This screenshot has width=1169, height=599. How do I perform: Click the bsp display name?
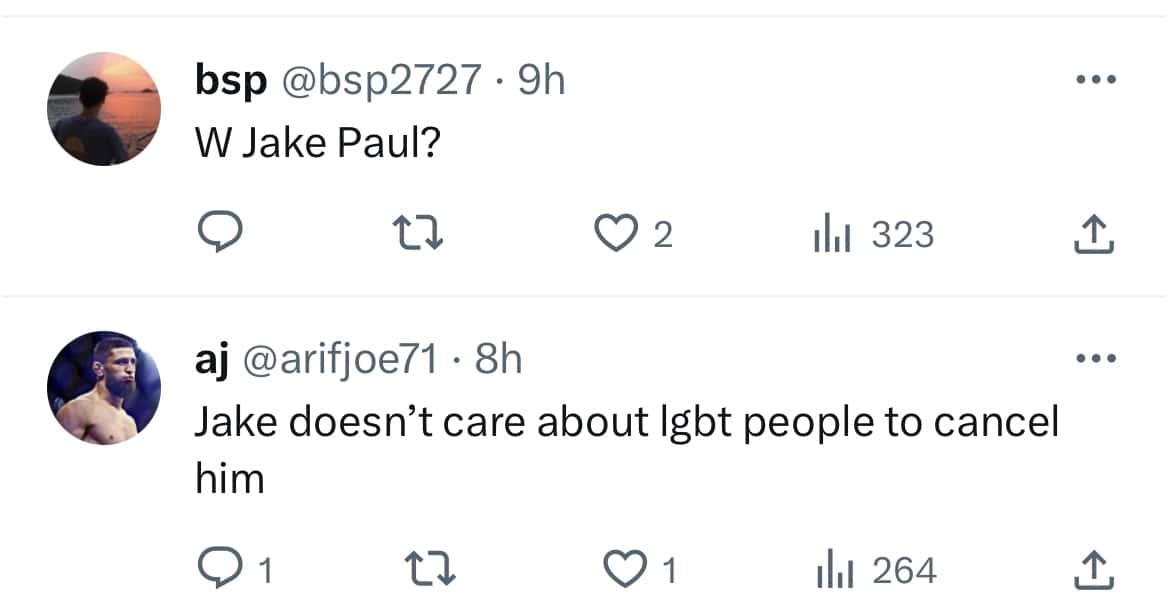(230, 80)
